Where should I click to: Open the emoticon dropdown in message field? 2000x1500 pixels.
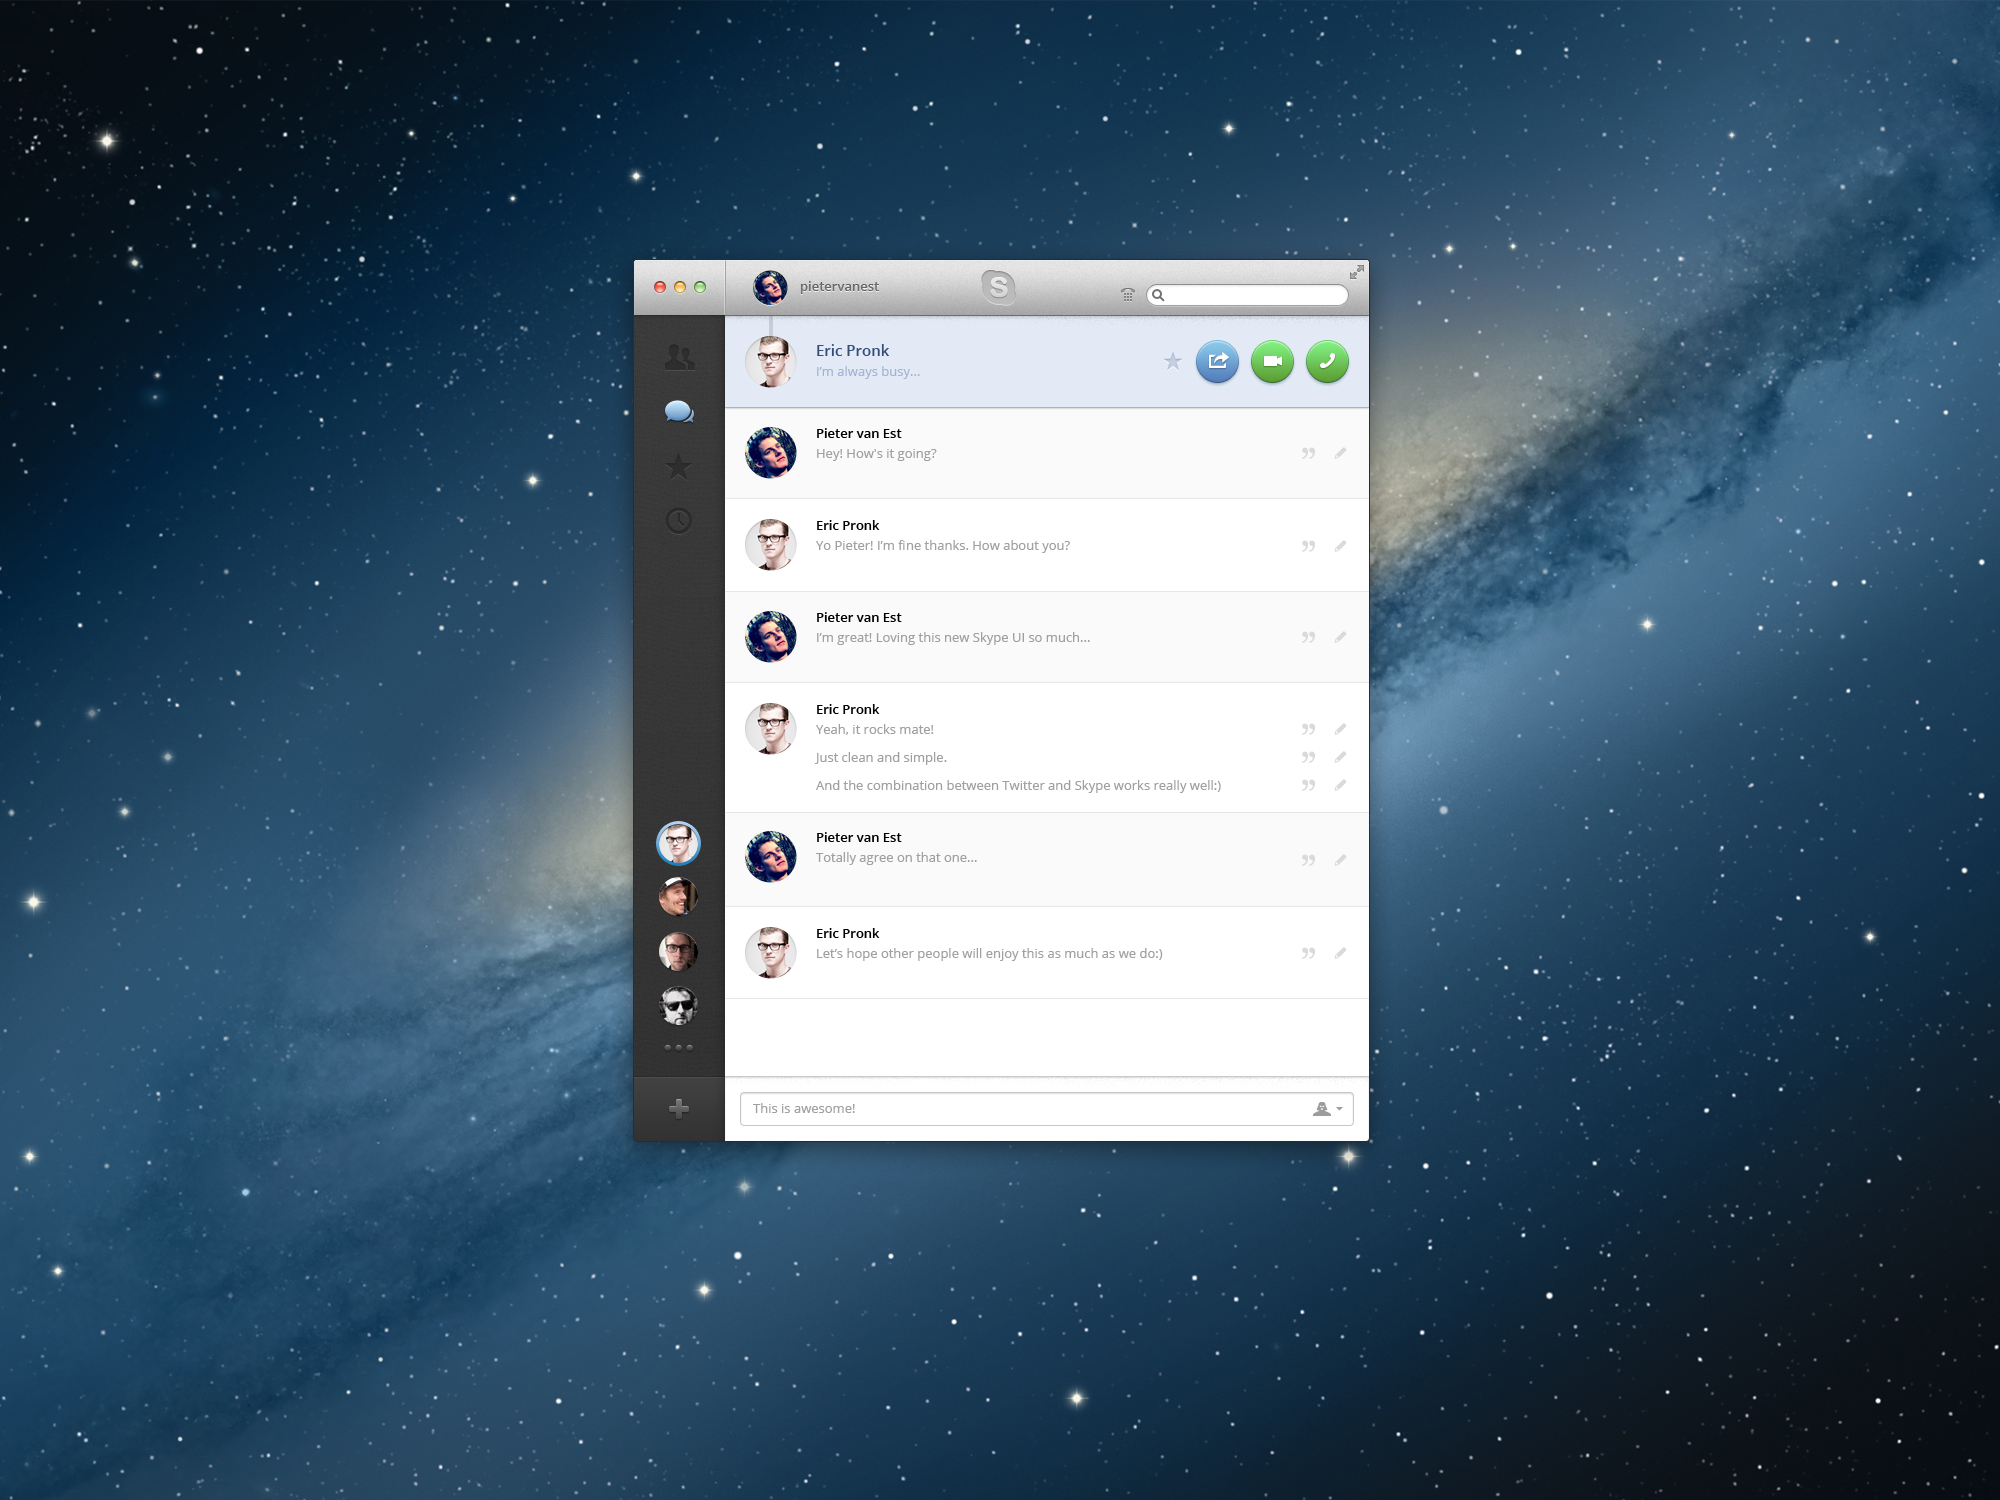tap(1327, 1109)
